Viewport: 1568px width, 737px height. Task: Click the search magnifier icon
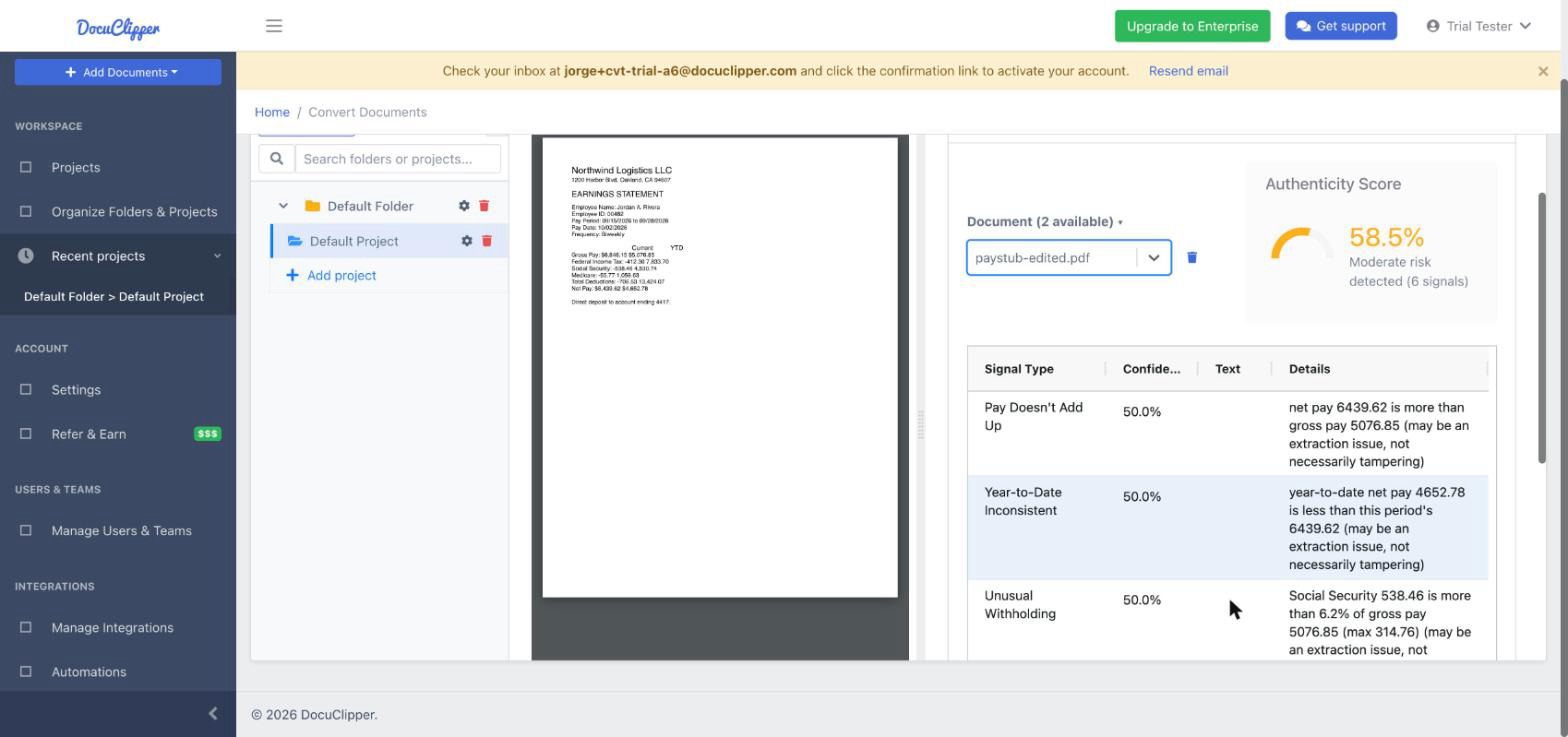tap(277, 159)
